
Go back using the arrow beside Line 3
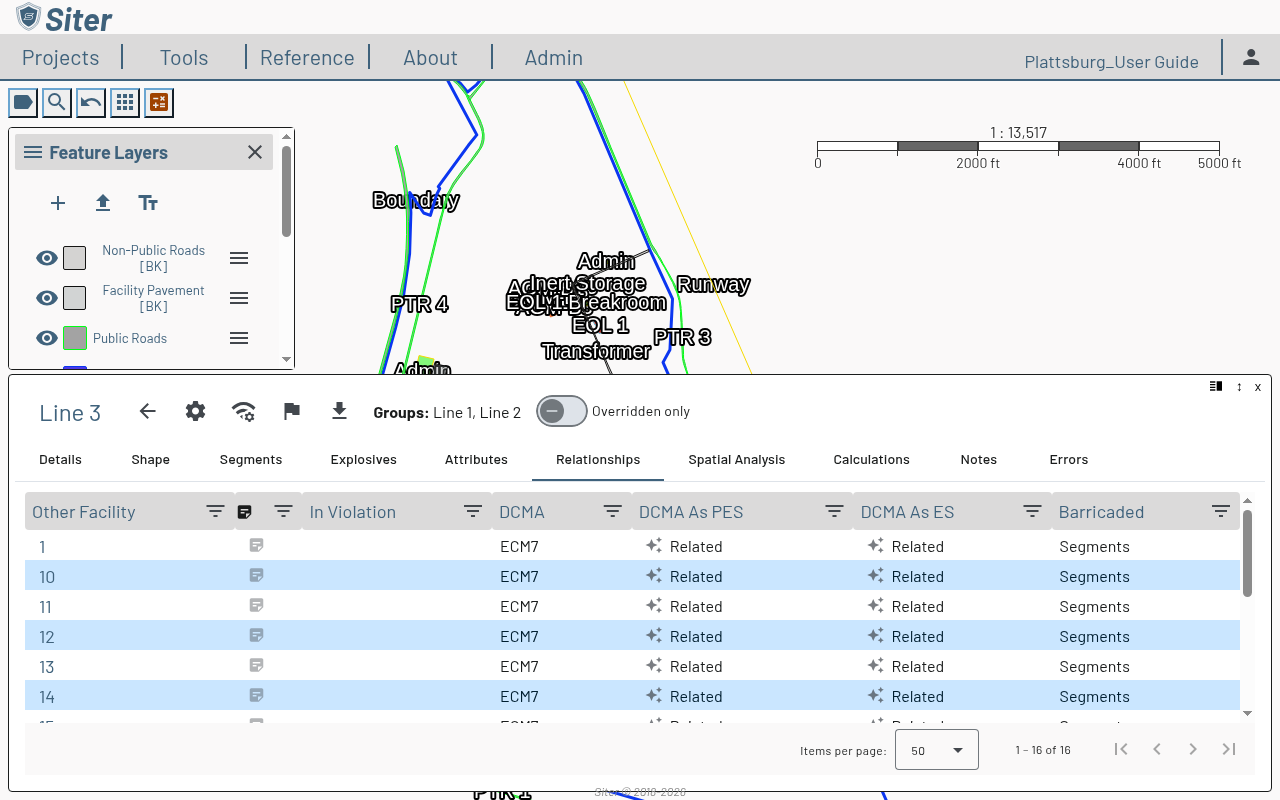pos(148,411)
